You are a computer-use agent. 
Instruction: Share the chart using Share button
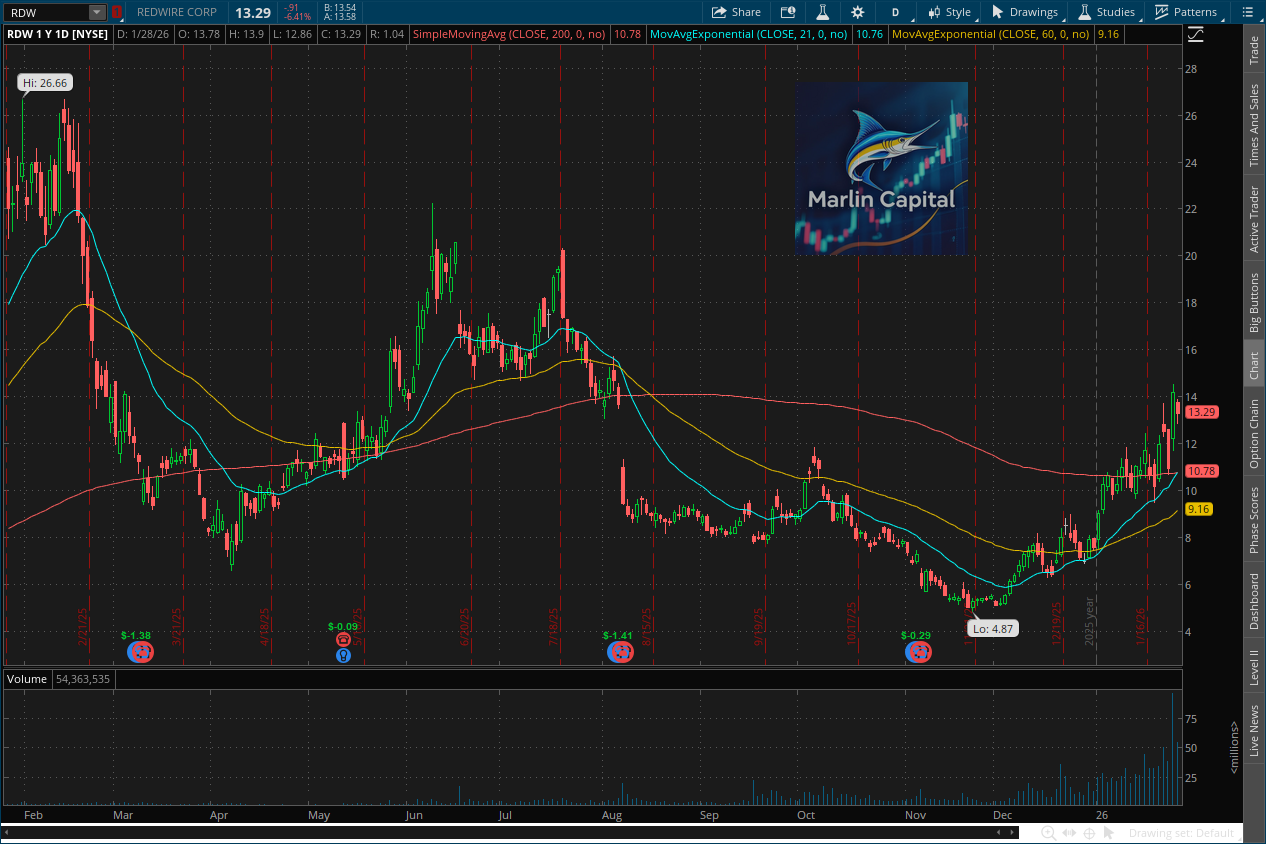[x=736, y=12]
